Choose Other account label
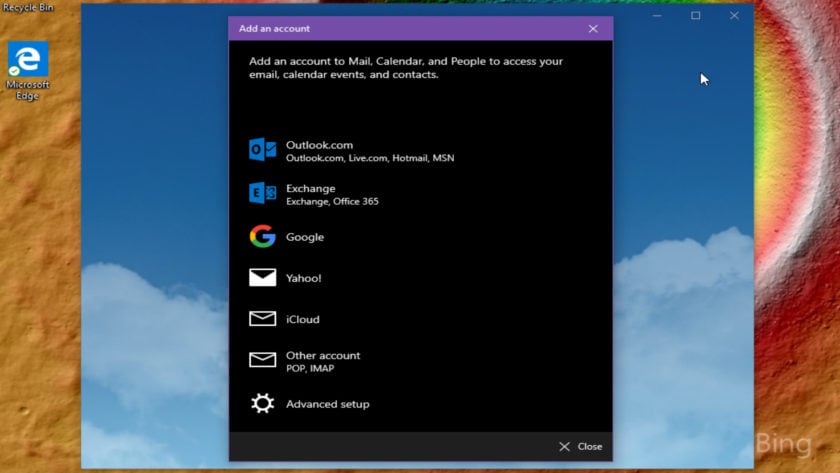This screenshot has height=473, width=840. pyautogui.click(x=323, y=355)
